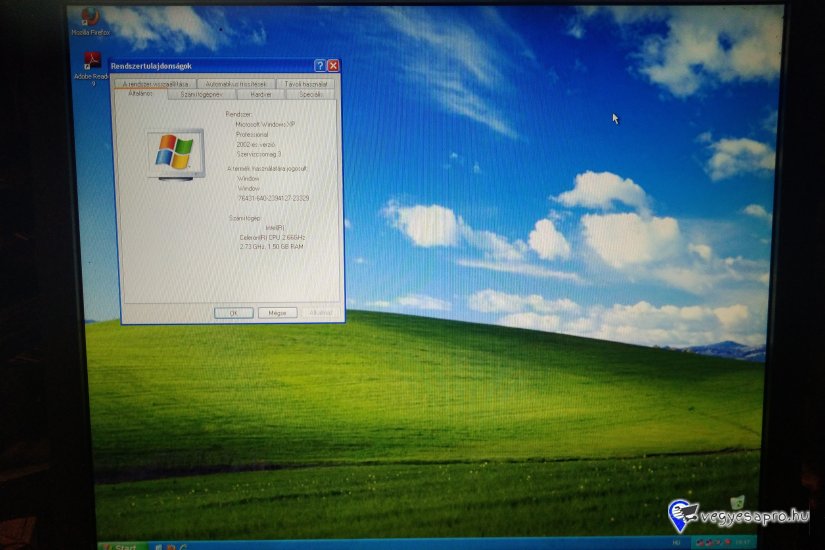Open the Automatikus frissítések tab
The image size is (825, 550).
[236, 84]
